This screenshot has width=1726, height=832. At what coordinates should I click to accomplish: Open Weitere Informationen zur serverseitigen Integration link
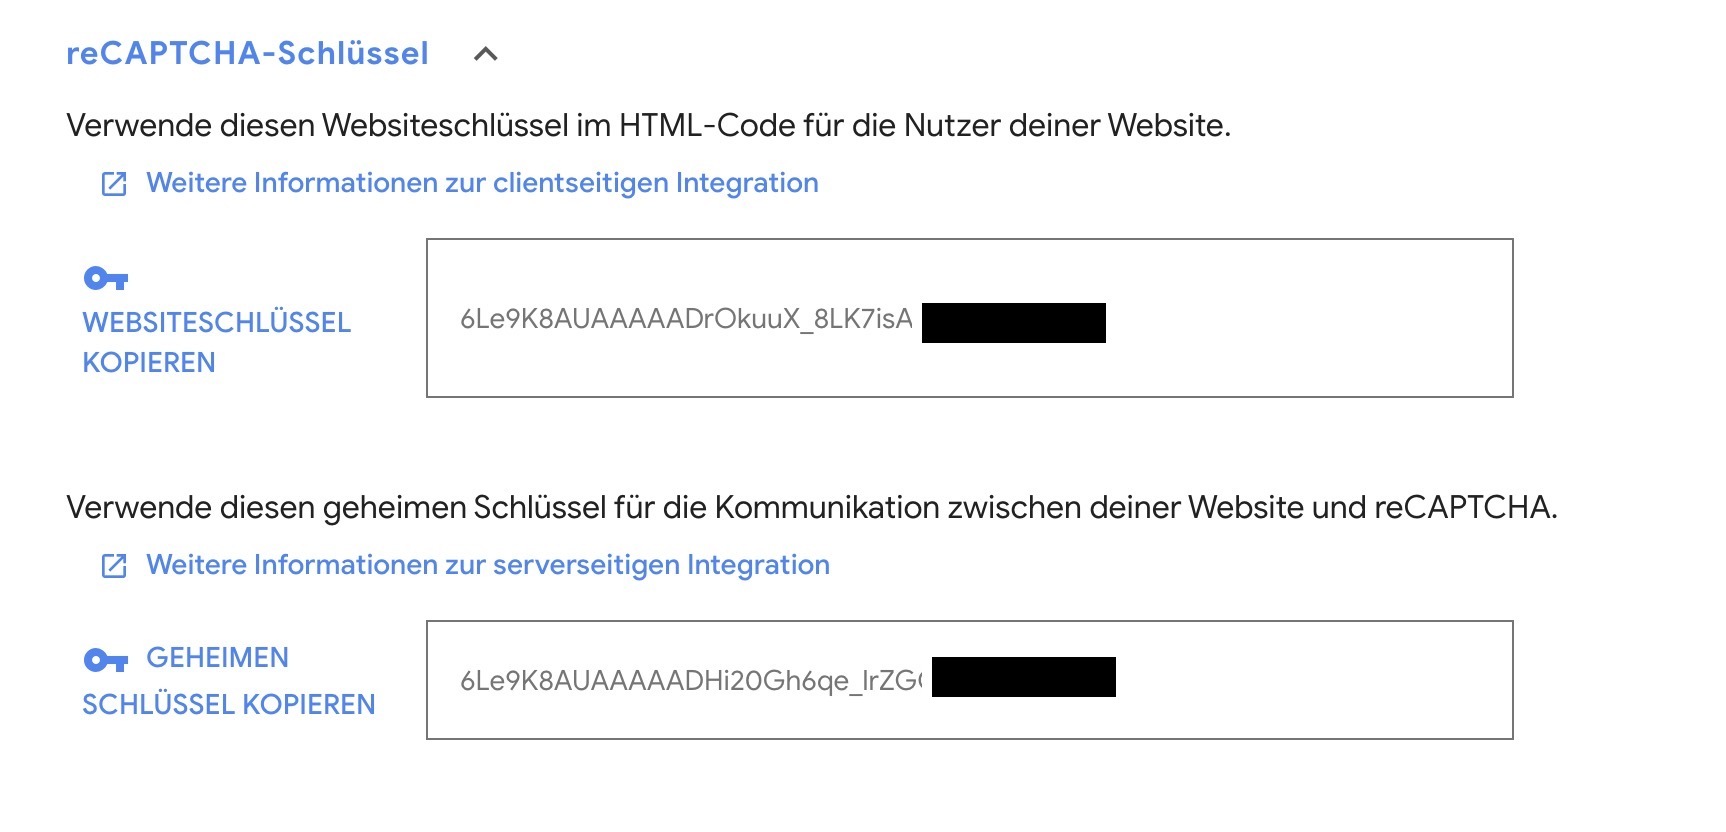pos(488,565)
